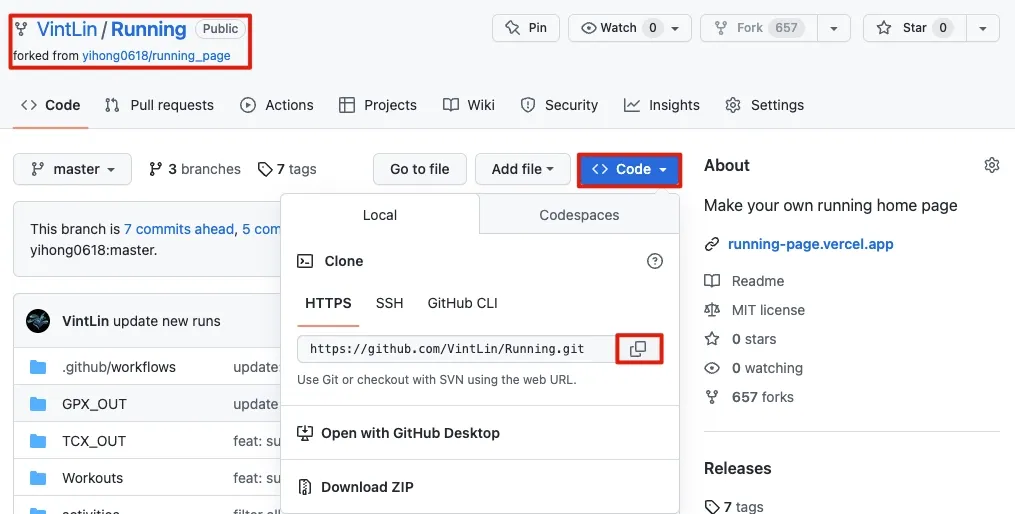Star the Running repository
Screen dimensions: 1015x514
point(915,28)
